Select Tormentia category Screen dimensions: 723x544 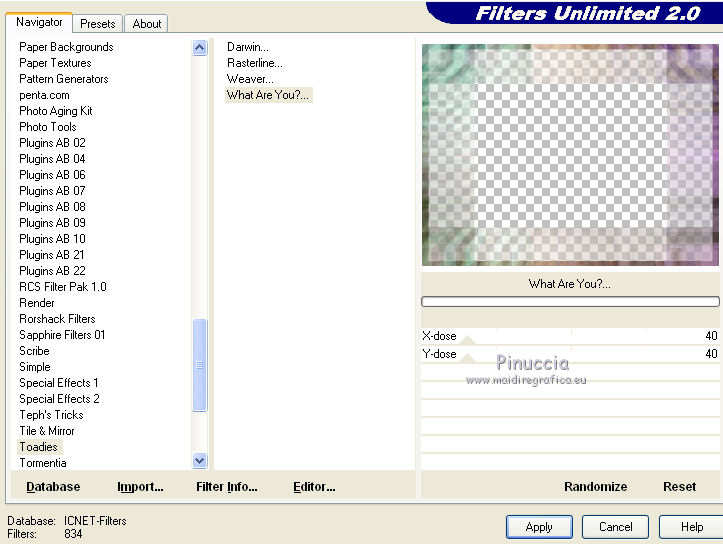click(42, 463)
